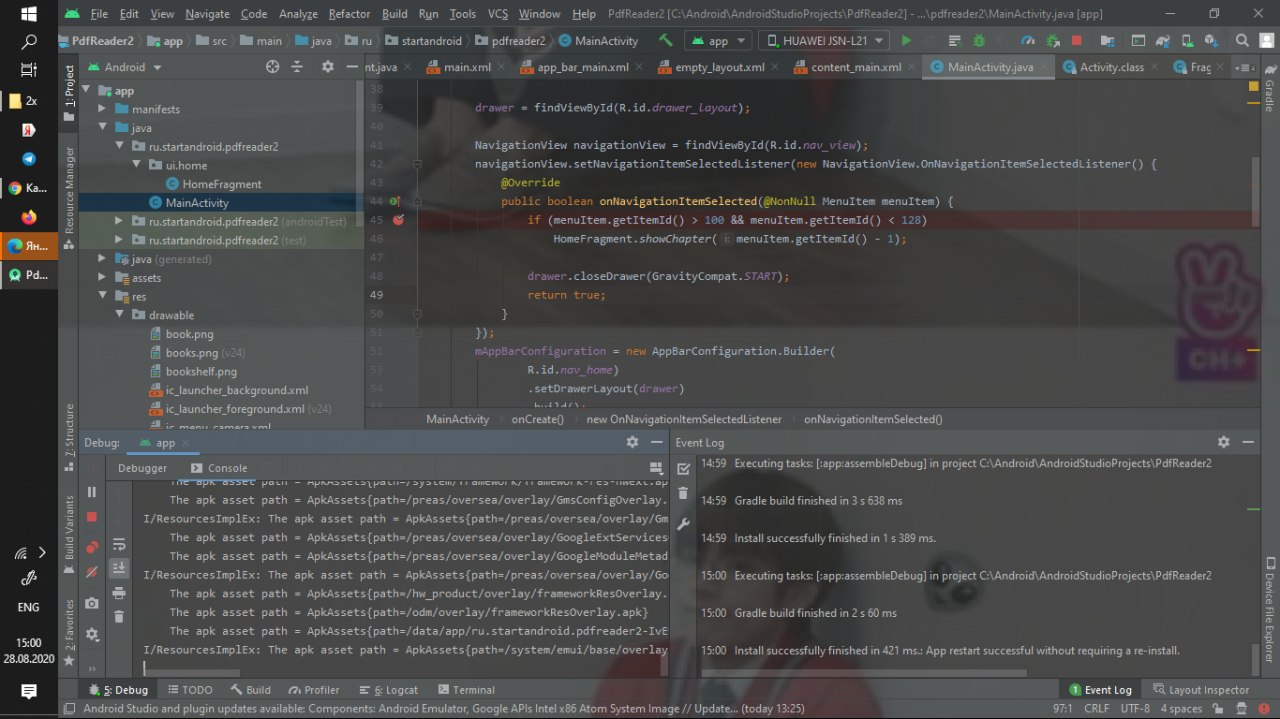The width and height of the screenshot is (1280, 719).
Task: Click onNavigationItemSelected() breadcrumb
Action: 873,419
